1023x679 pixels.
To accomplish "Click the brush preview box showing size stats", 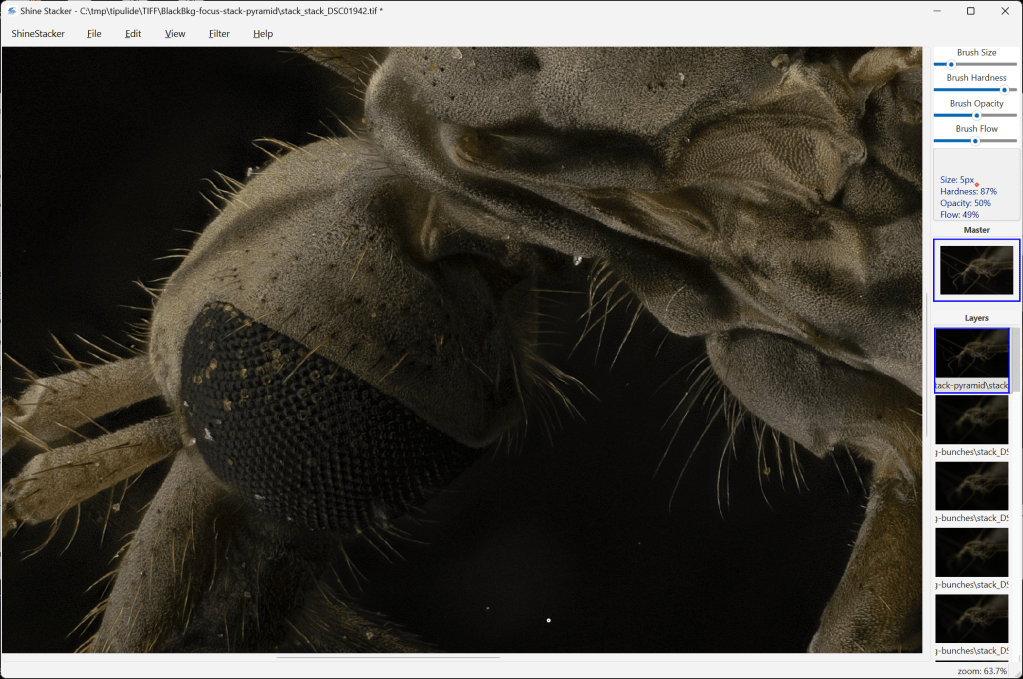I will [976, 185].
